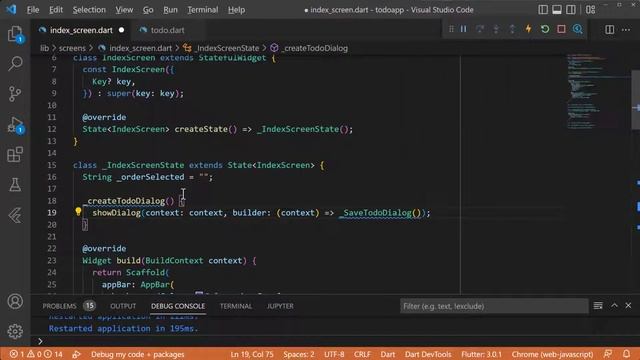
Task: Expand _IndexScreenState breadcrumb segment
Action: [227, 48]
